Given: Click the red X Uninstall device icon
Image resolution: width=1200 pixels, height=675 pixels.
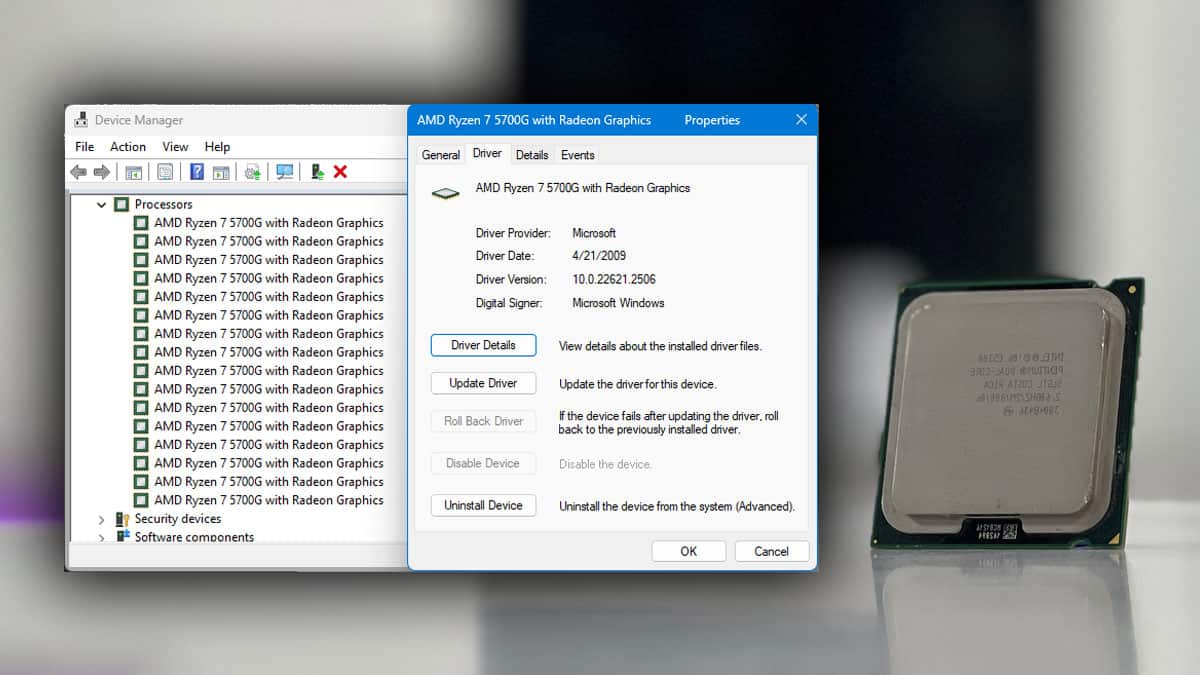Looking at the screenshot, I should (x=341, y=172).
